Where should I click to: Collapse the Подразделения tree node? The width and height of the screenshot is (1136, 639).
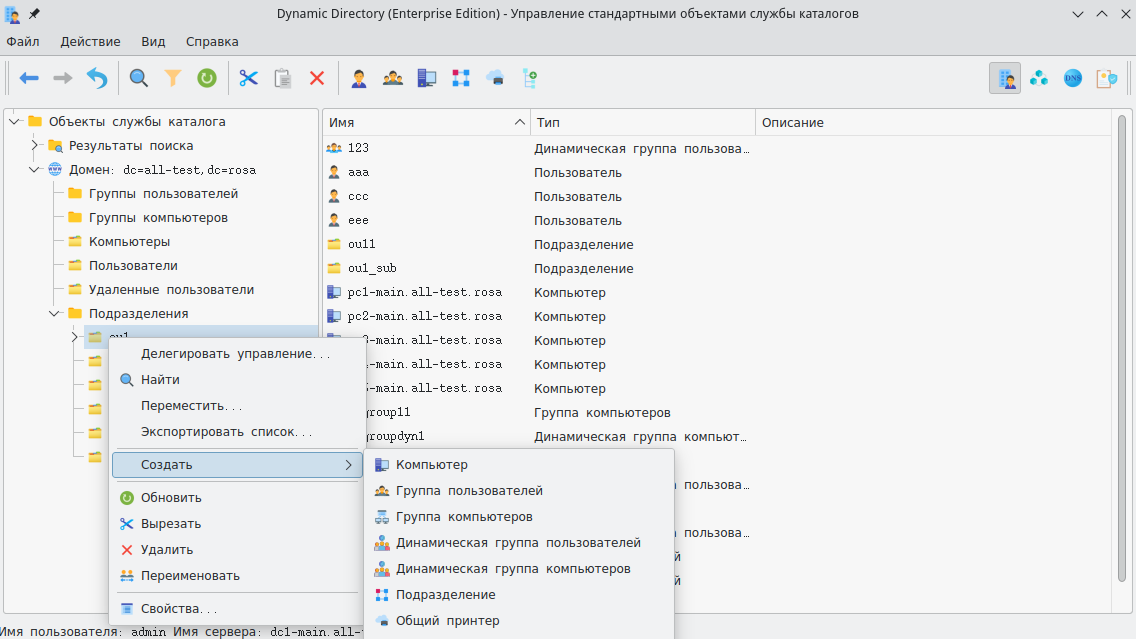pyautogui.click(x=54, y=314)
